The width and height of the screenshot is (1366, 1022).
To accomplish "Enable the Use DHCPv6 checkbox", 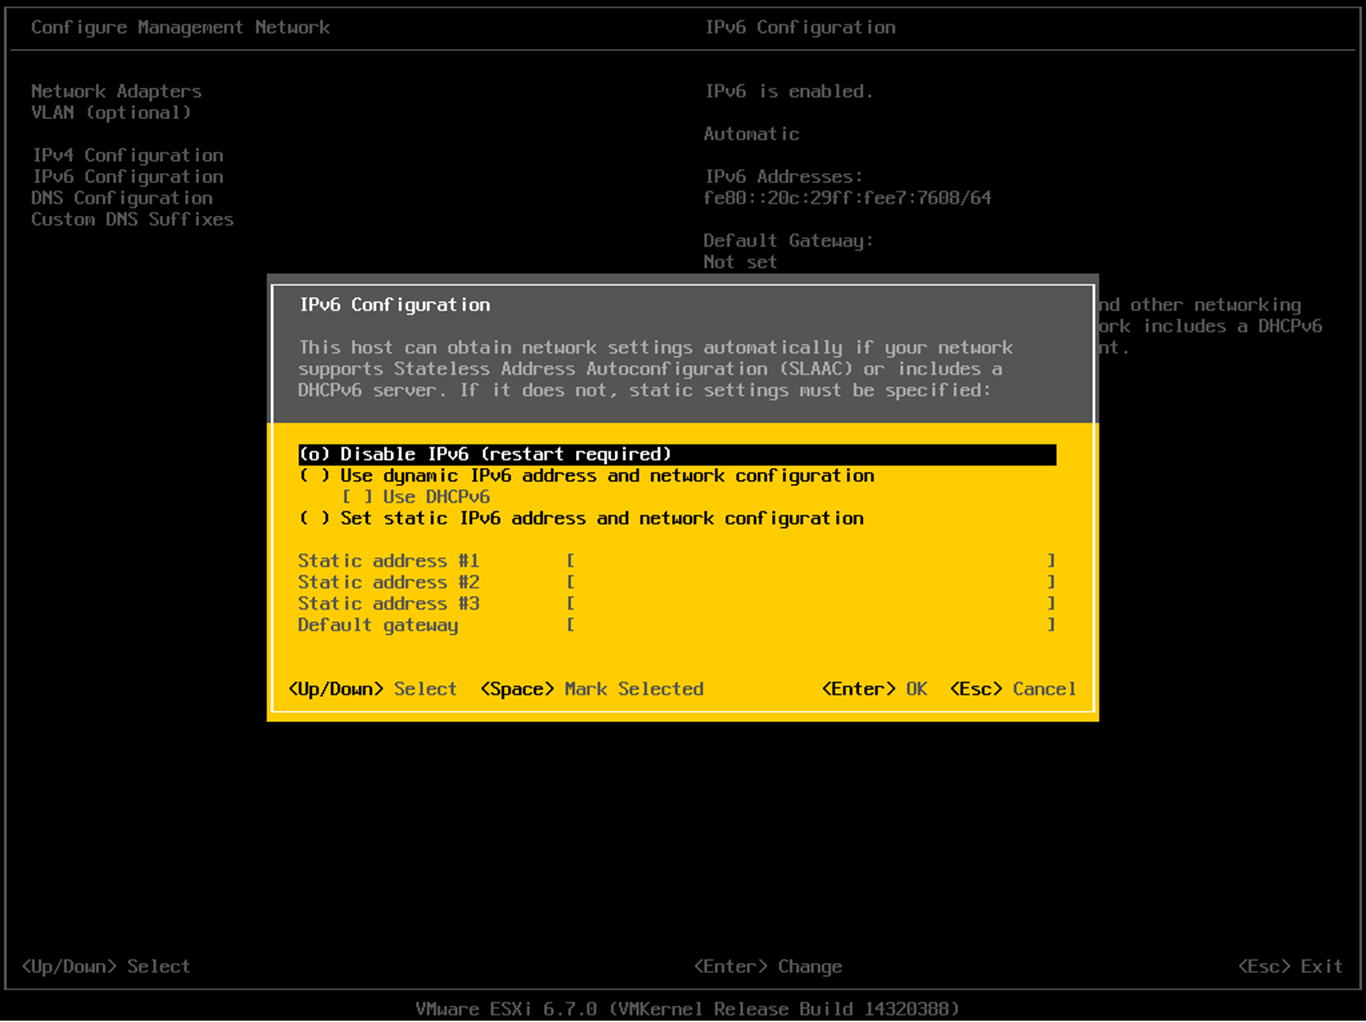I will pos(416,497).
